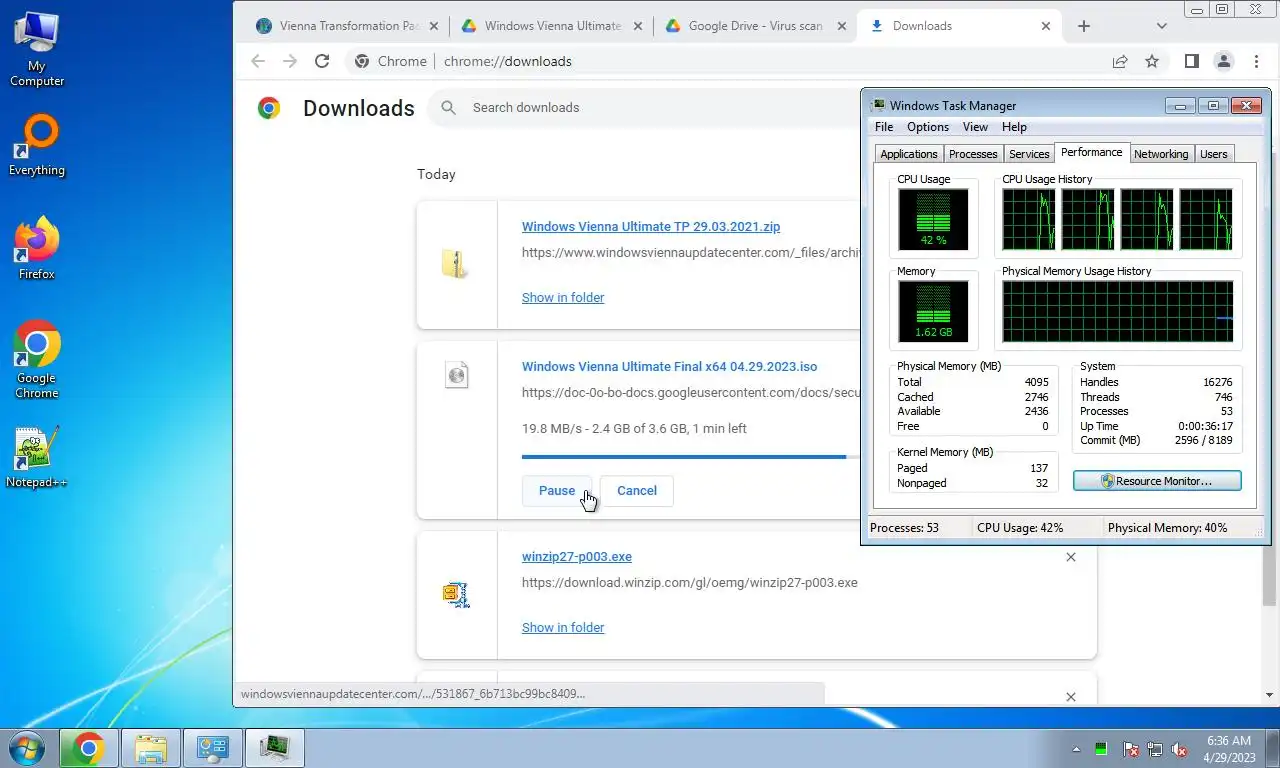Click the Downloads page scrollbar down arrow
This screenshot has width=1280, height=768.
[1270, 695]
